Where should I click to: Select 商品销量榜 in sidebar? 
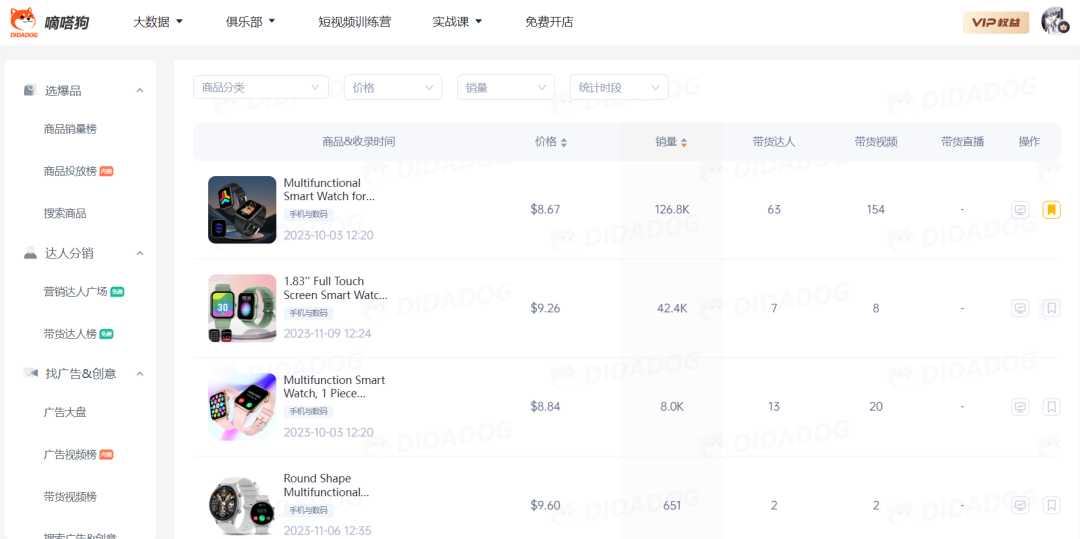[70, 129]
